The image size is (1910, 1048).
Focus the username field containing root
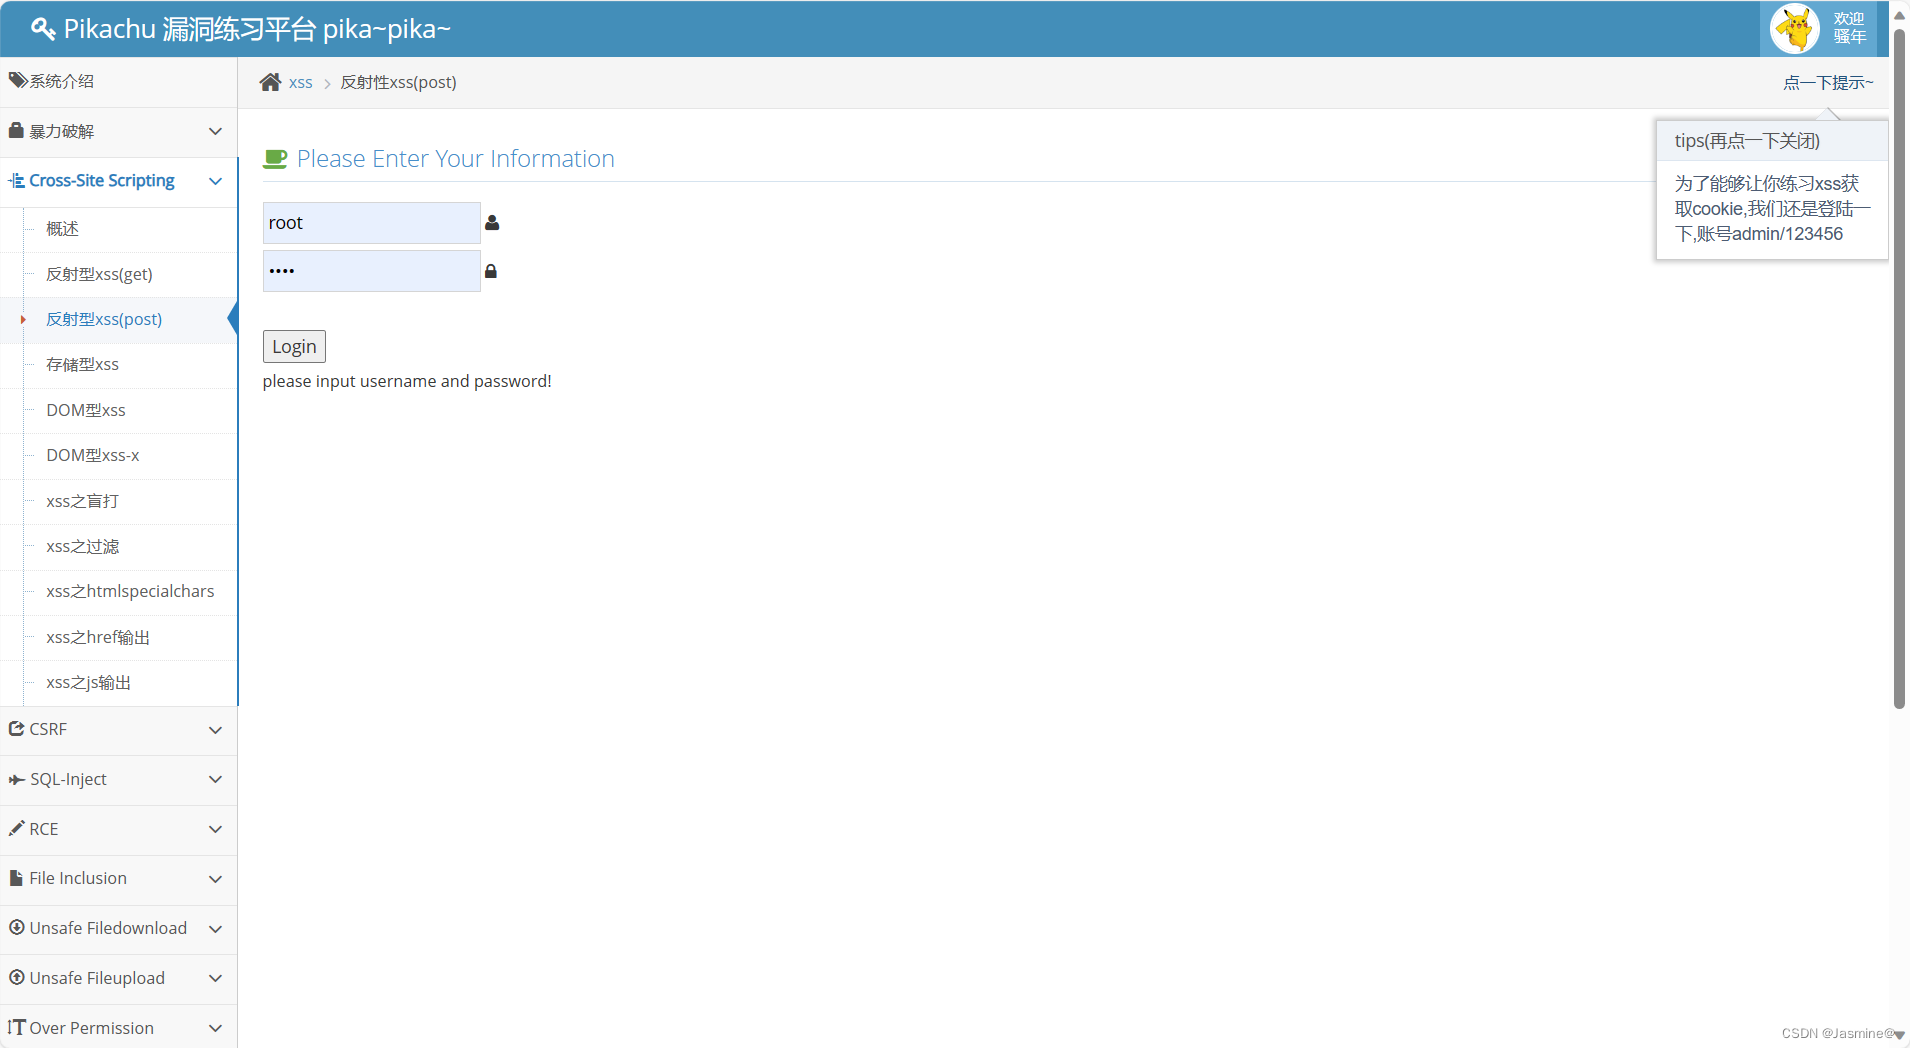(371, 223)
